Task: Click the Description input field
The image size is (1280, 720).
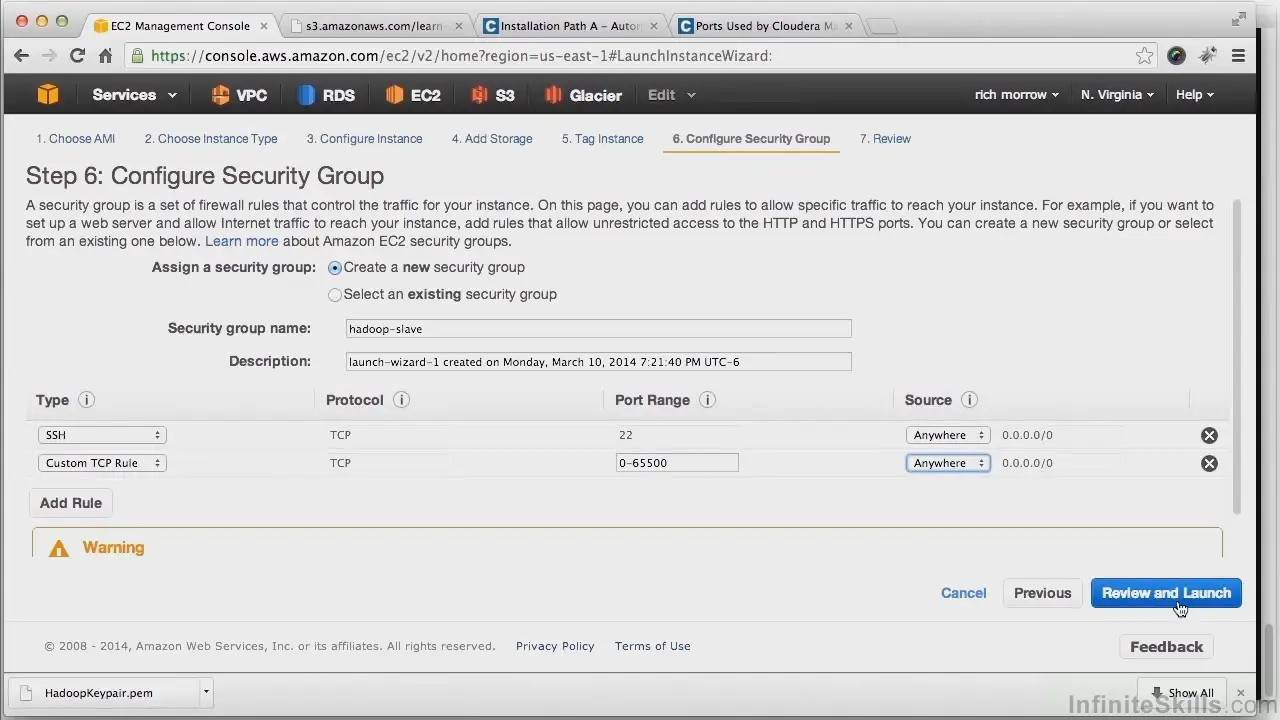Action: pos(599,362)
